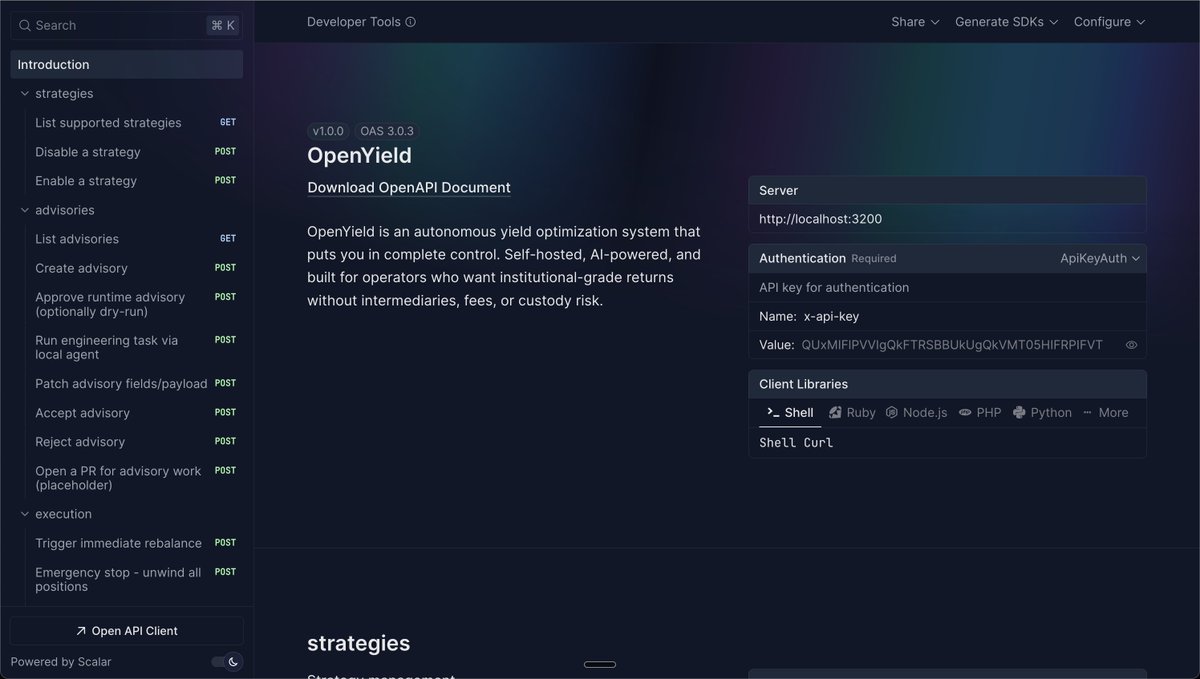Select the Ruby client tab

[852, 412]
